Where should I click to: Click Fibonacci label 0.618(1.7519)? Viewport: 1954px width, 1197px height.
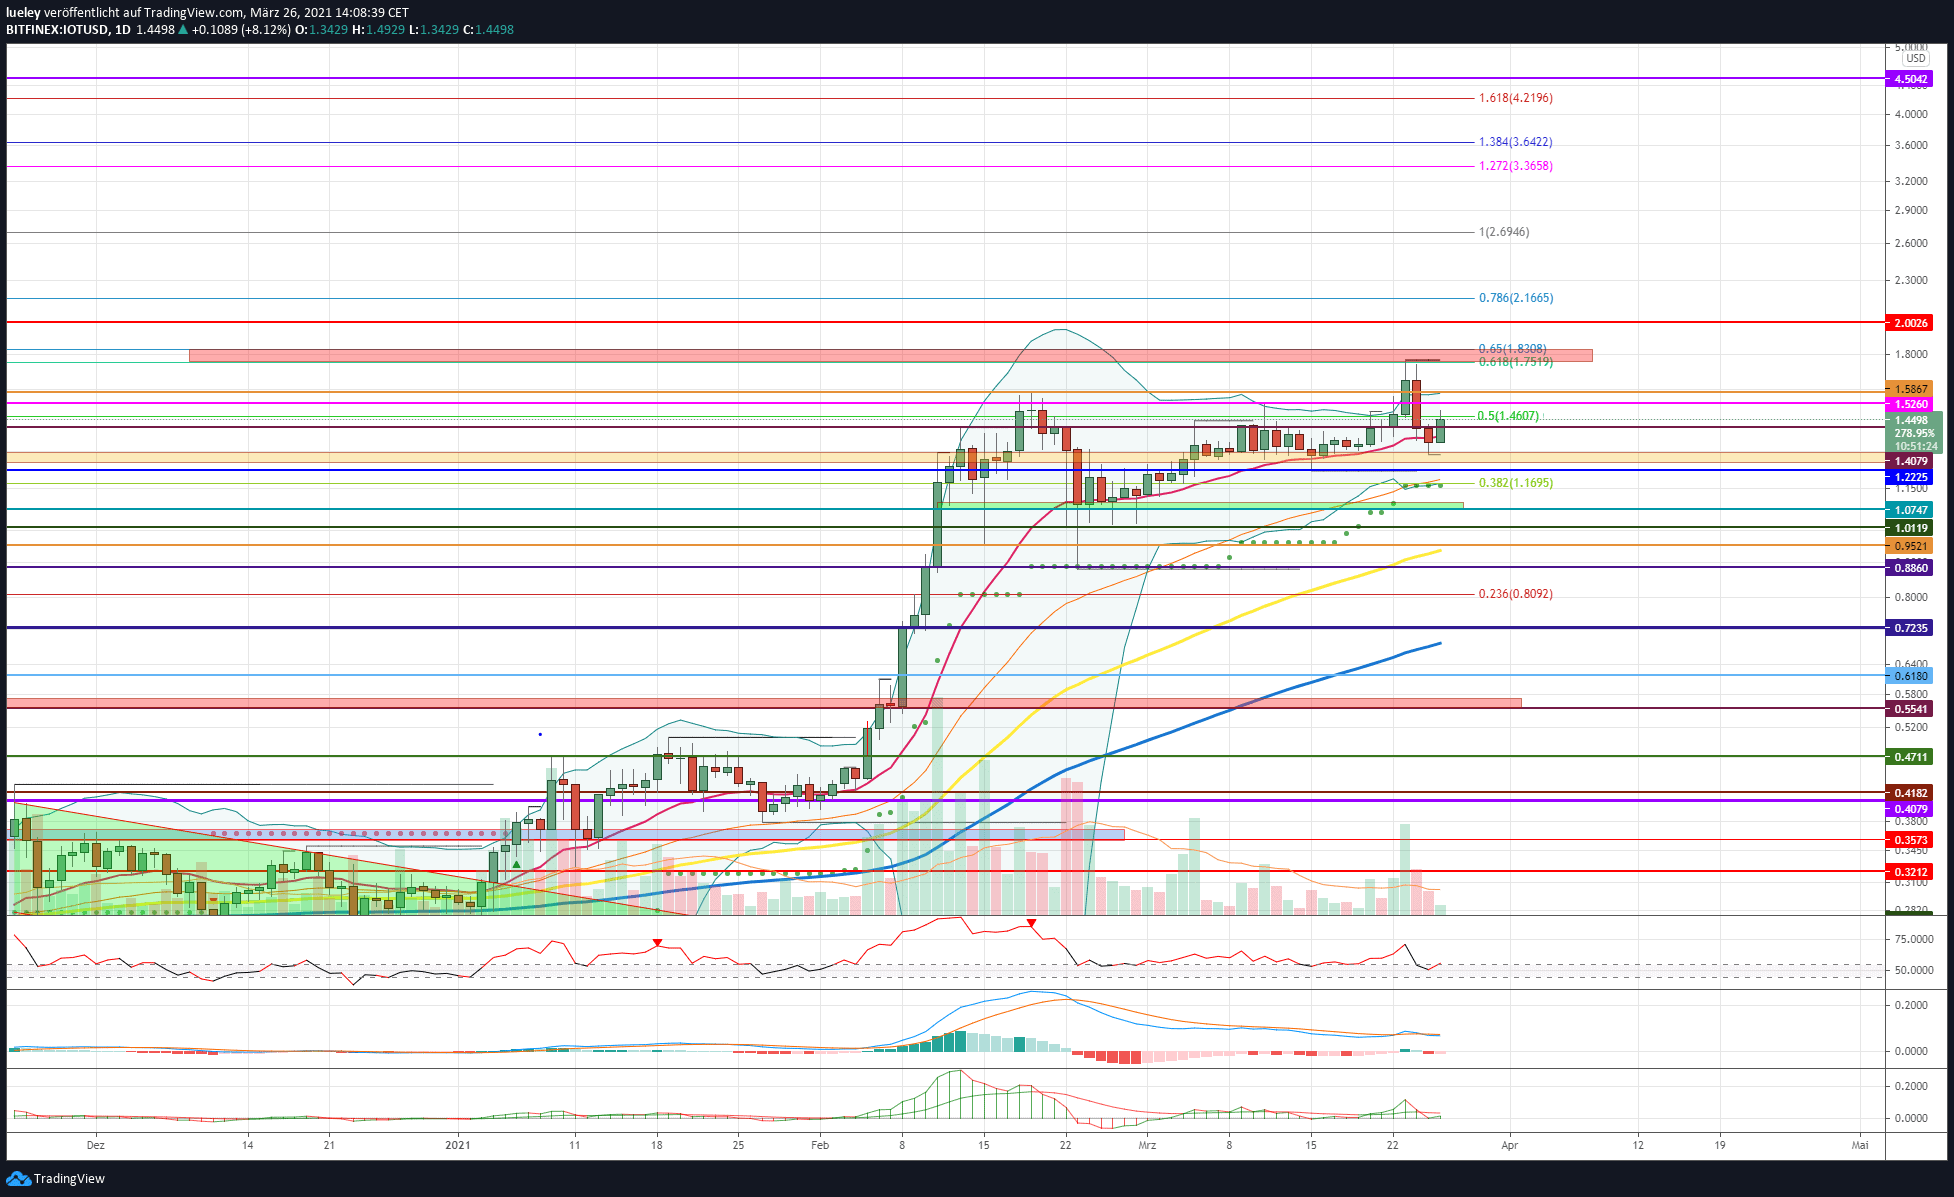(1515, 362)
